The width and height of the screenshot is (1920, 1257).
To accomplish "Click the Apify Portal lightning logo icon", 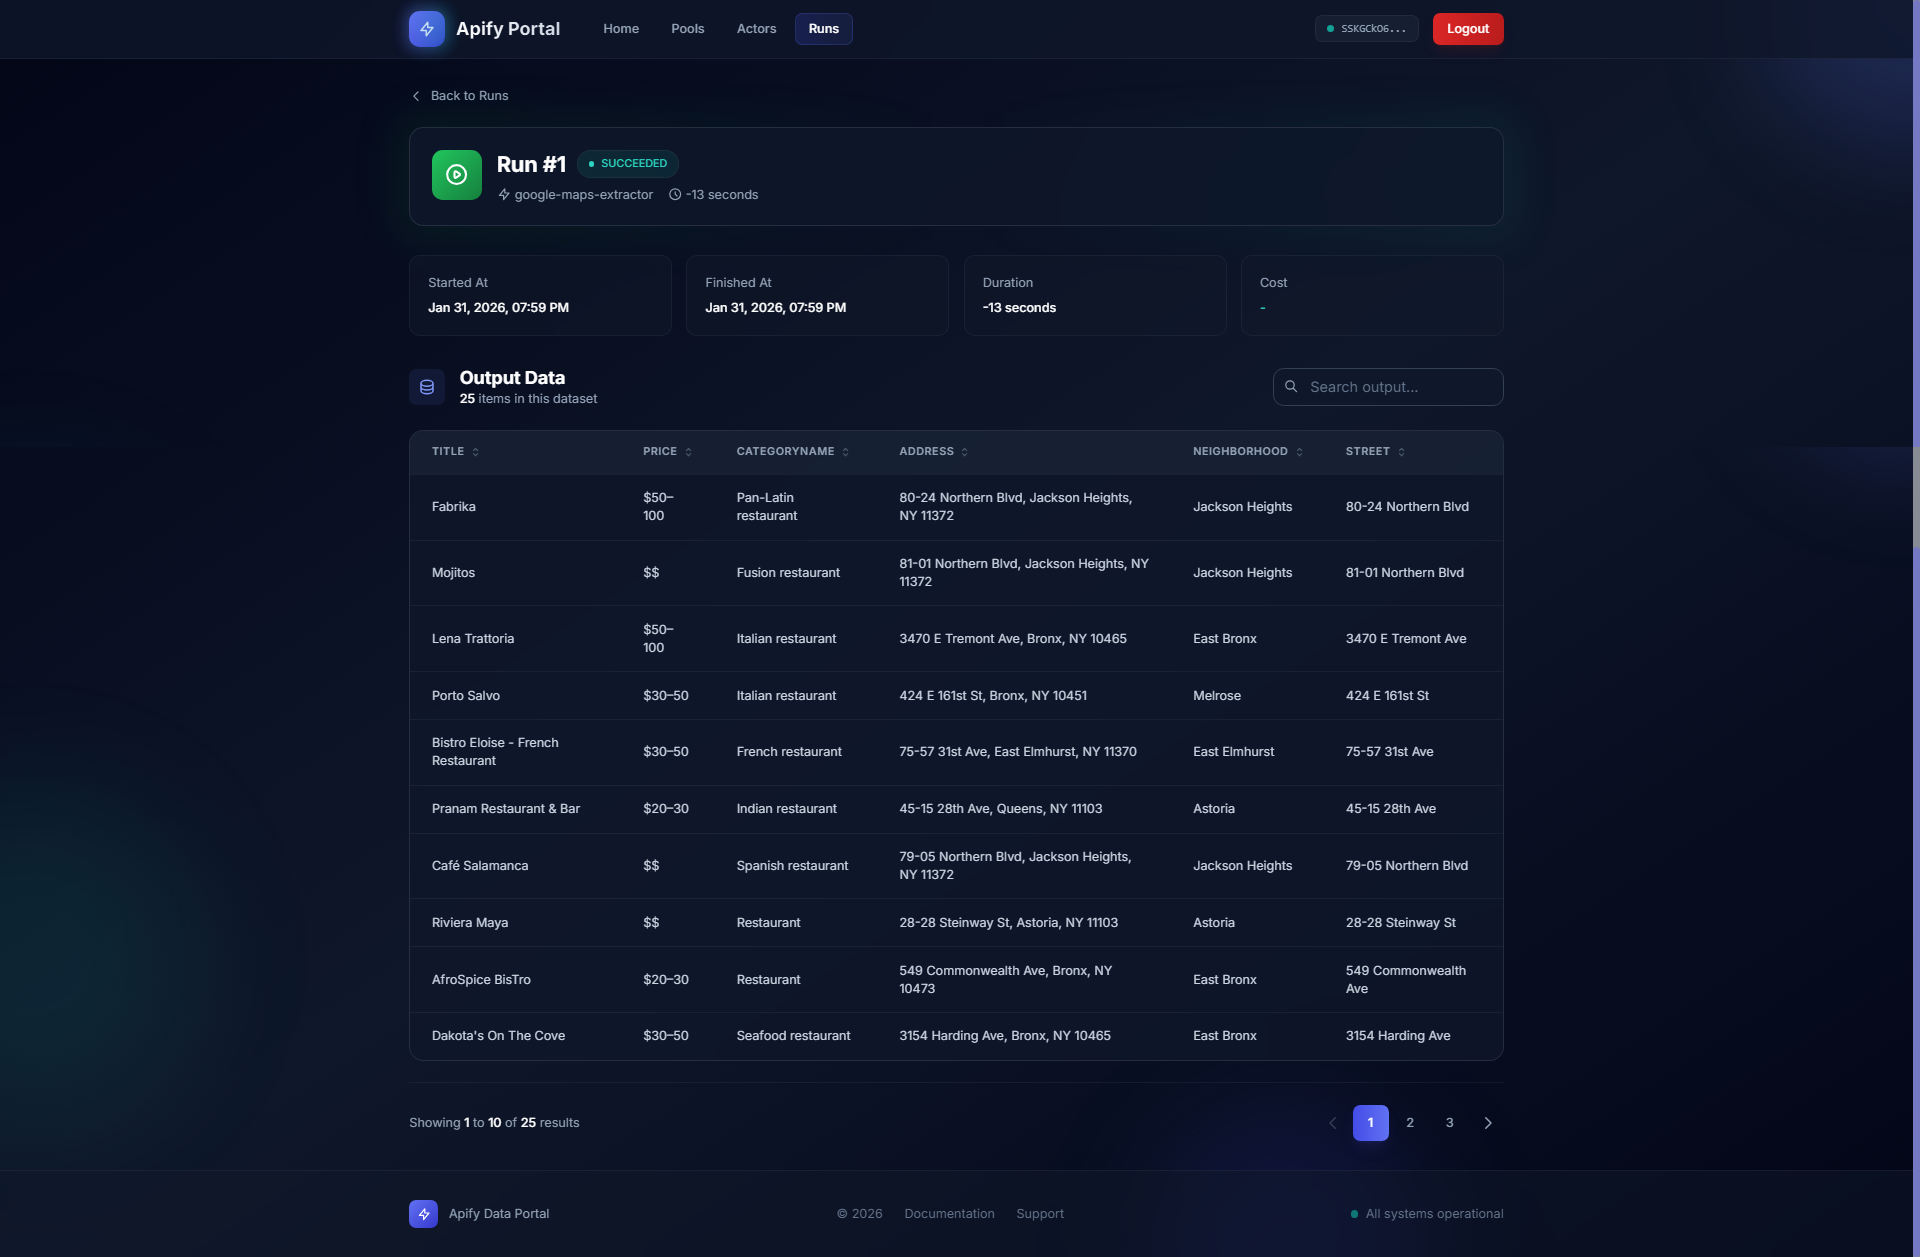I will [x=426, y=29].
